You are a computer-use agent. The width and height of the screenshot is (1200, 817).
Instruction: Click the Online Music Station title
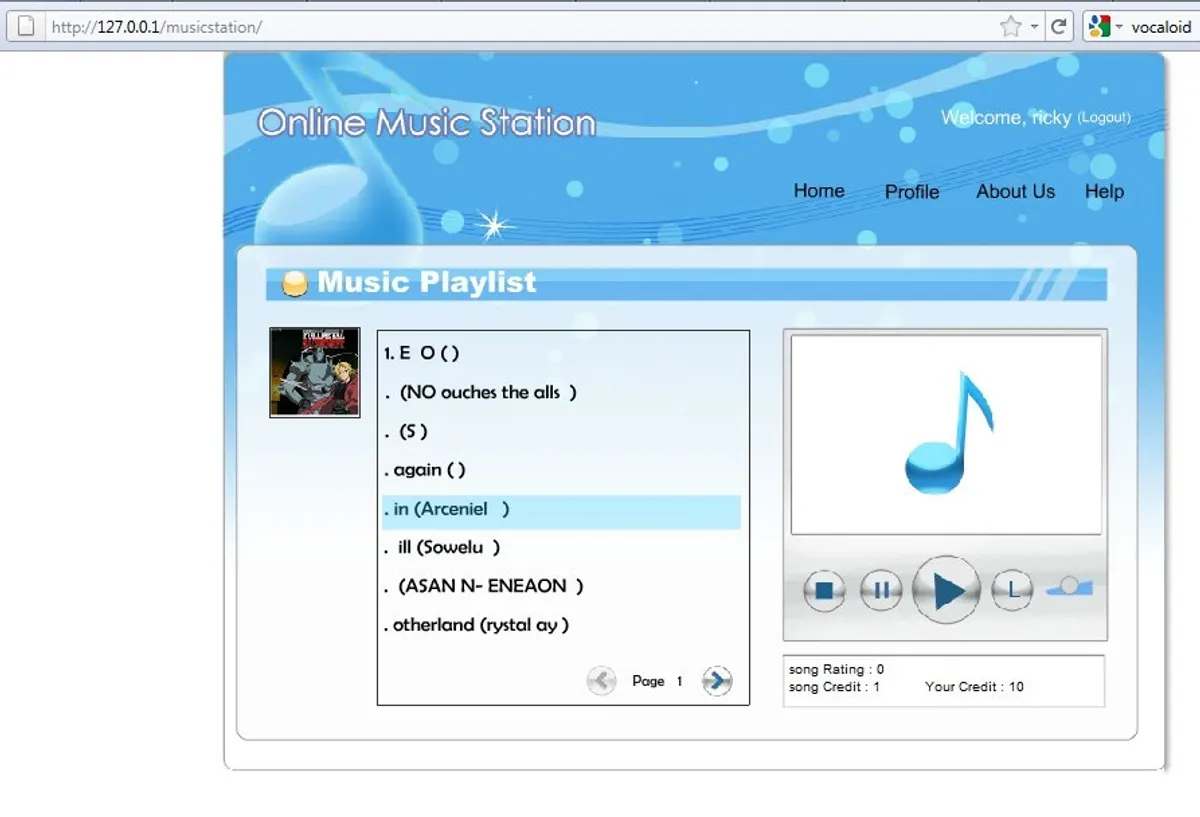pos(427,123)
